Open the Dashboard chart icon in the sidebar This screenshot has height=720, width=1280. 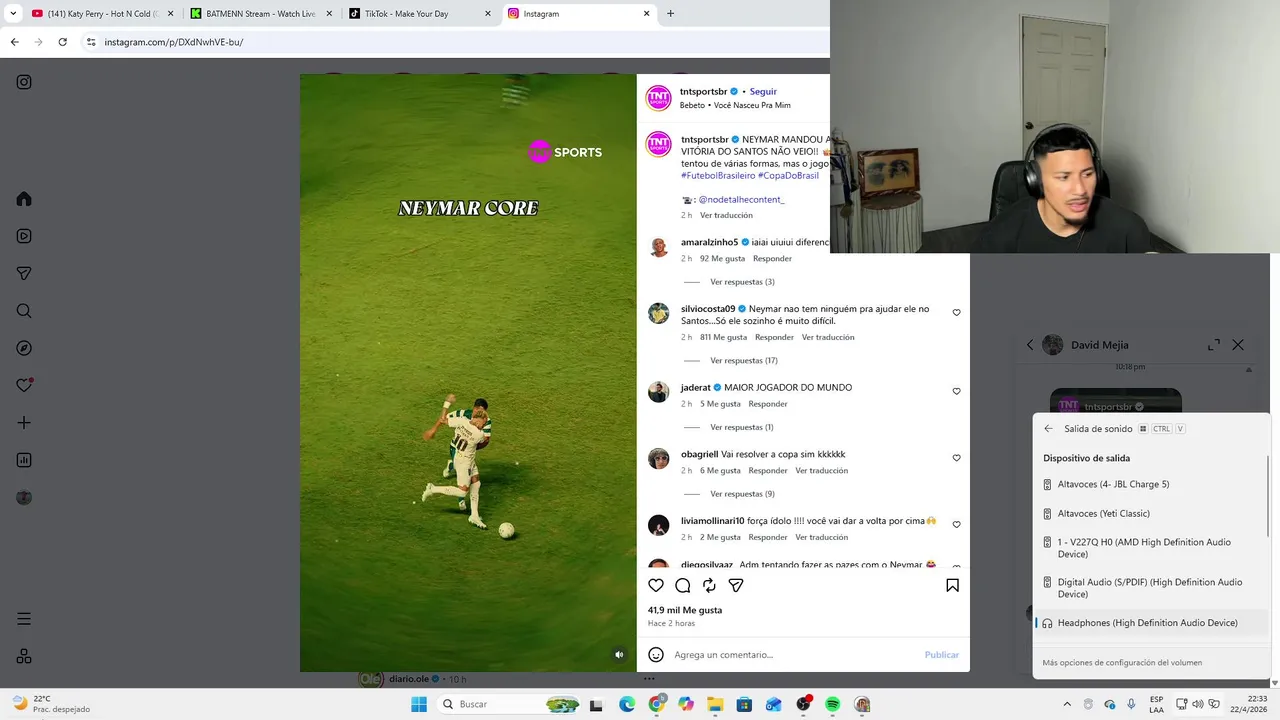[x=24, y=460]
